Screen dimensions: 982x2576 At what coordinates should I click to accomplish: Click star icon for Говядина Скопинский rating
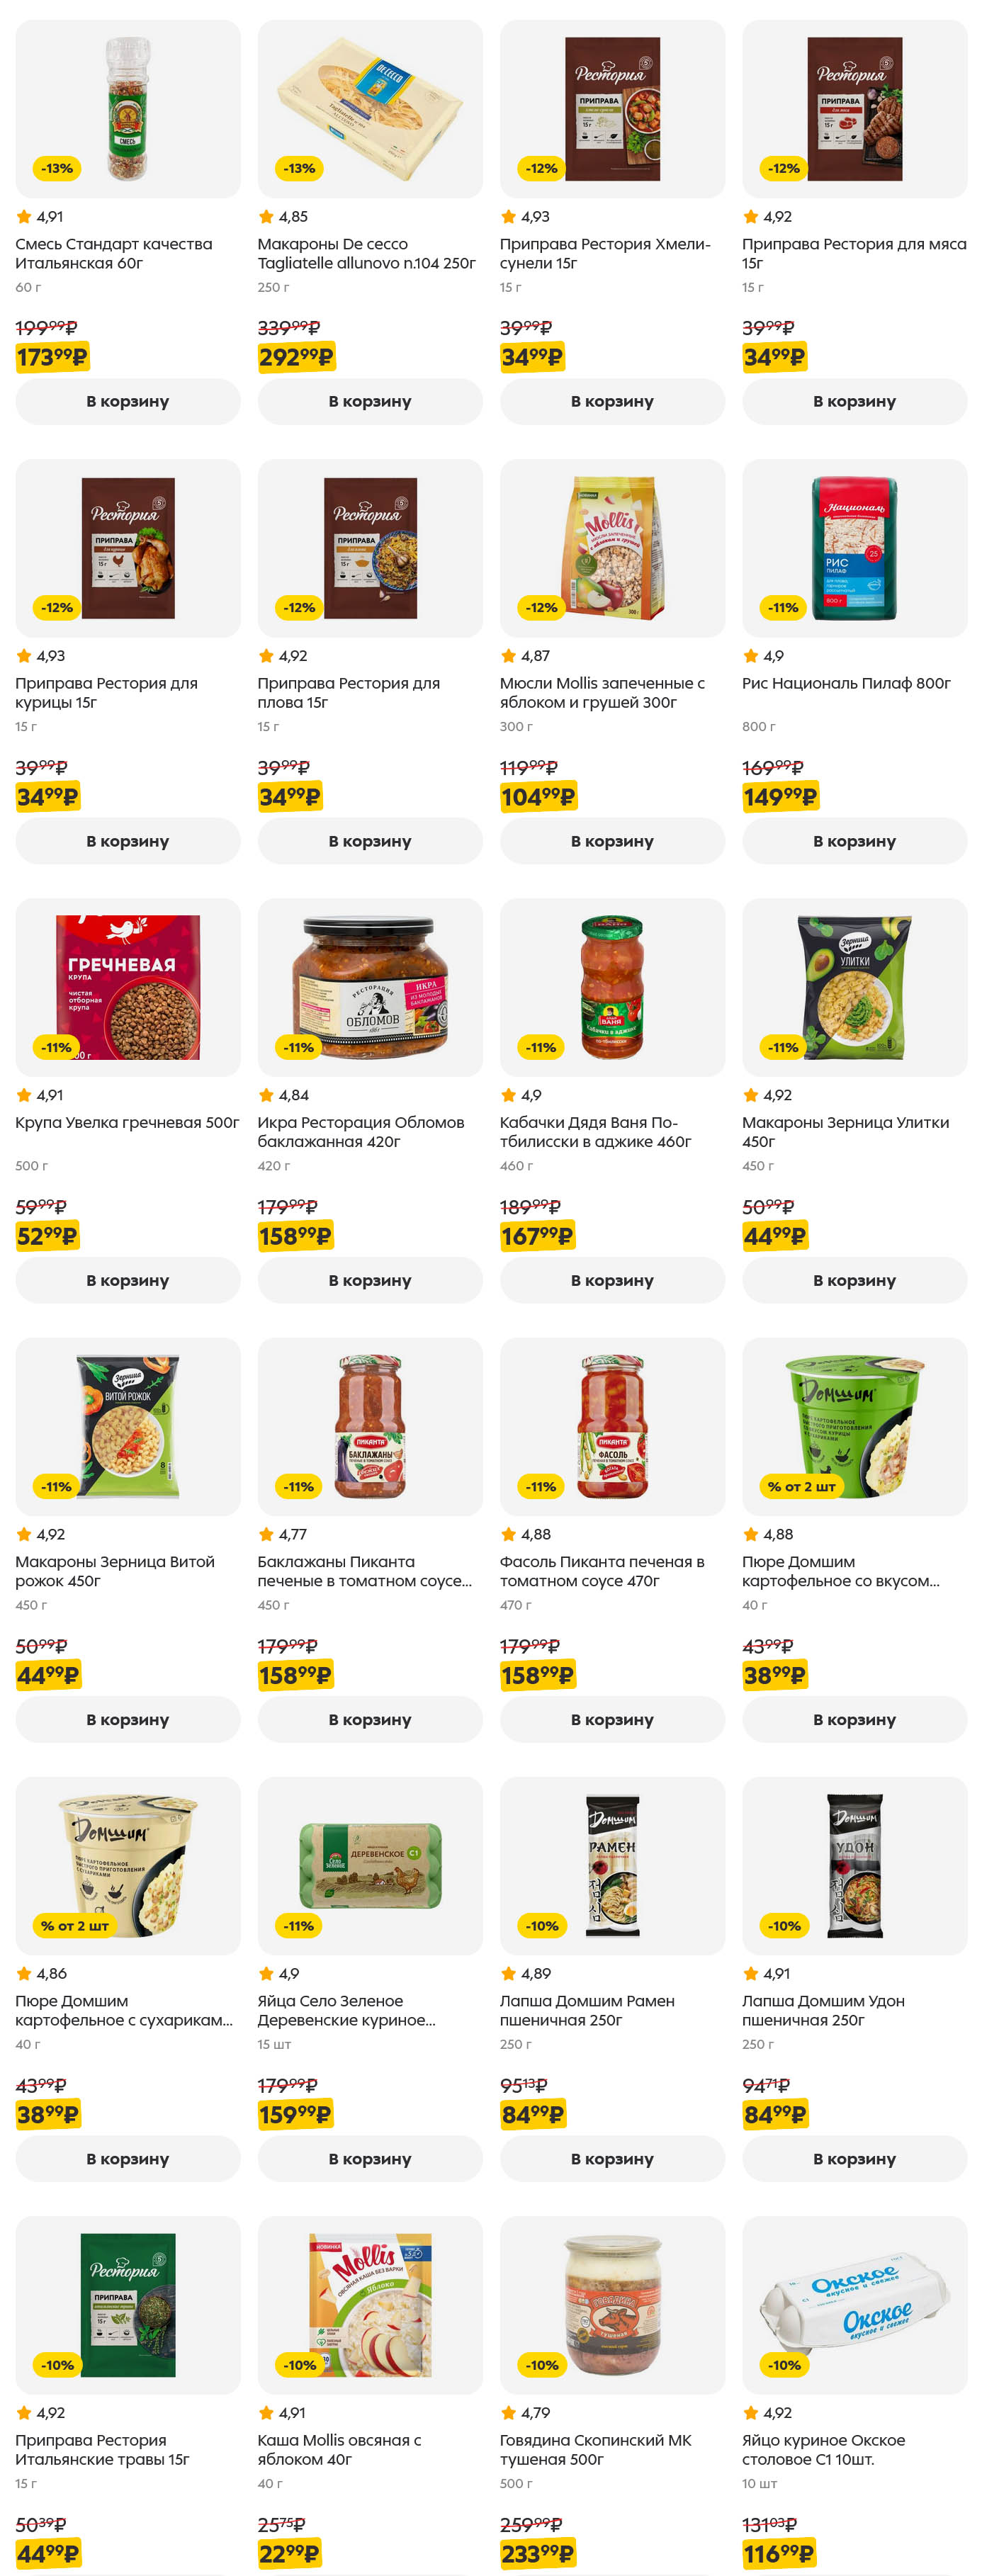508,2412
